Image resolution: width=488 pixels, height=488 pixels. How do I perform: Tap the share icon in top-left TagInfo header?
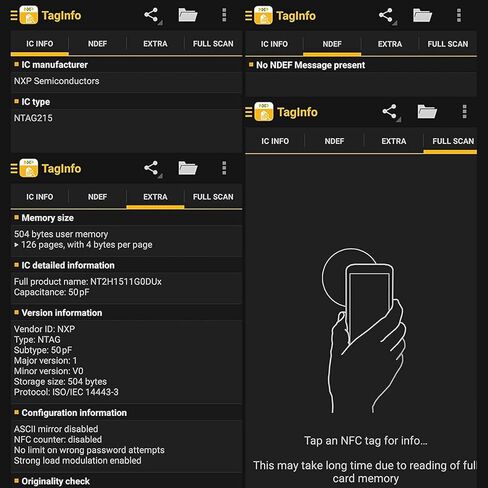pos(151,15)
